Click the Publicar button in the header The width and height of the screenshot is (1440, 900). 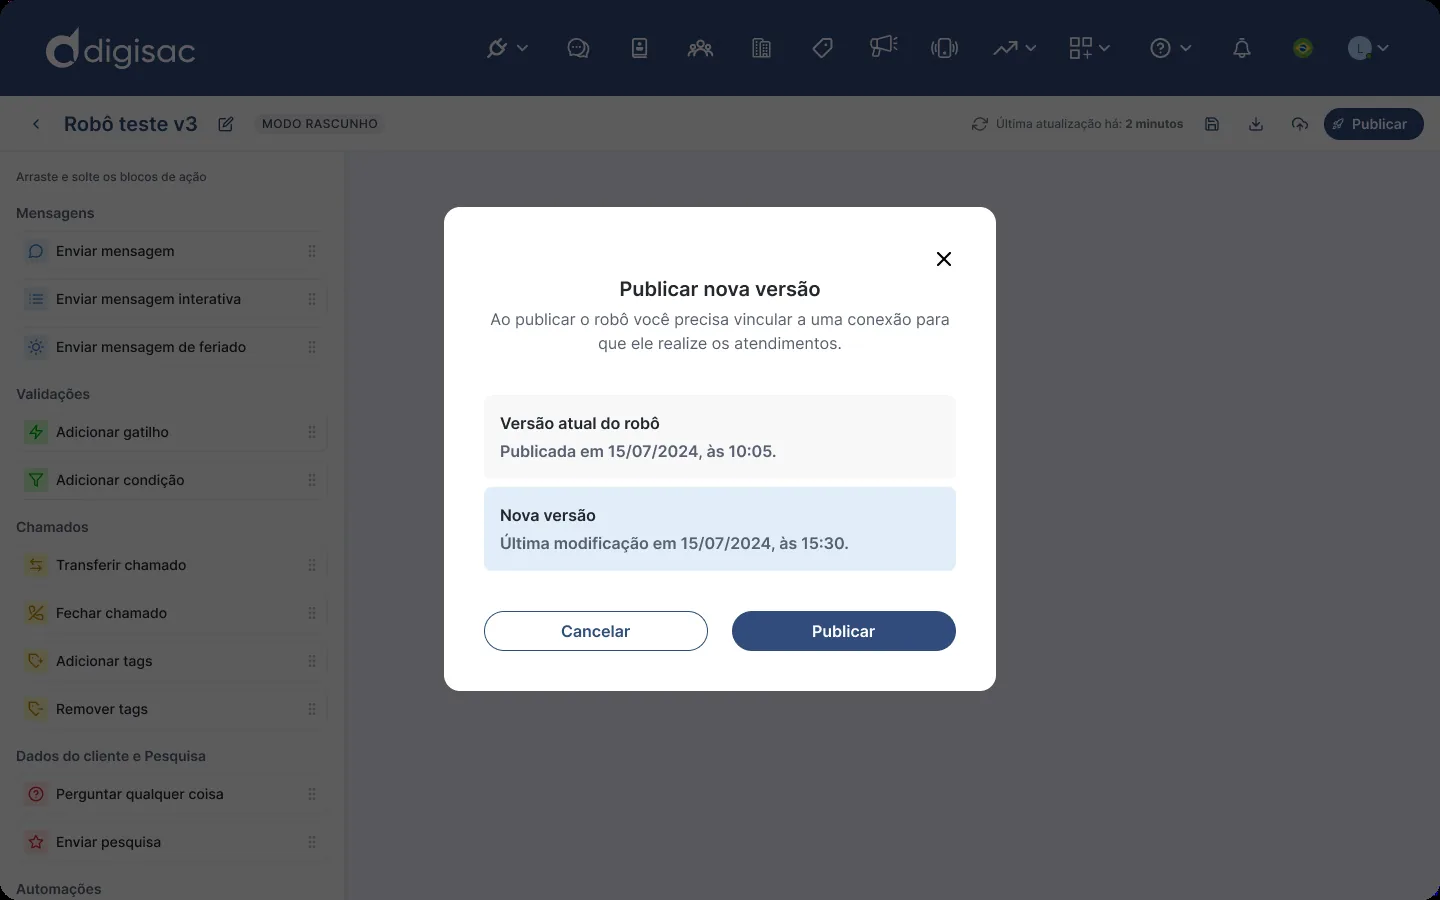[x=1373, y=124]
